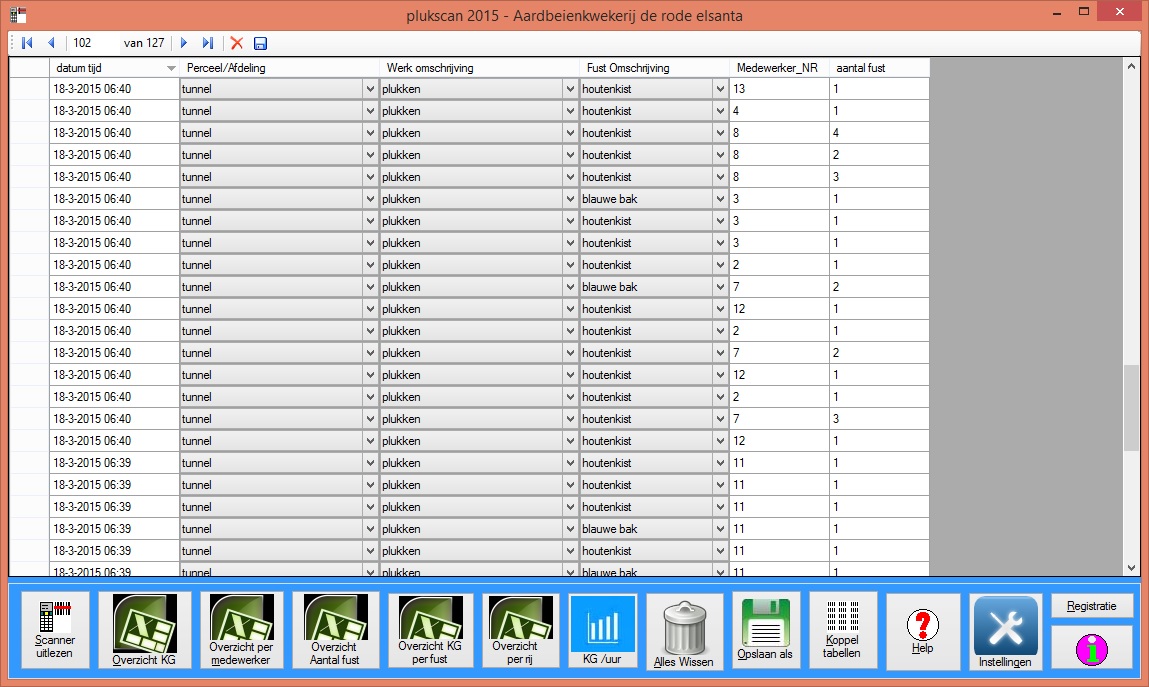Image resolution: width=1149 pixels, height=687 pixels.
Task: Open Overzicht KG report
Action: 144,630
